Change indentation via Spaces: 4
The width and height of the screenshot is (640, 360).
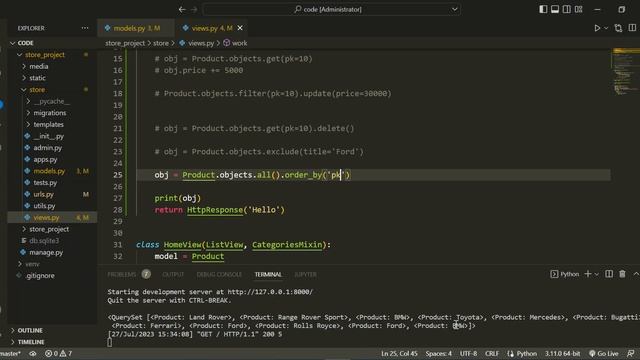click(438, 353)
